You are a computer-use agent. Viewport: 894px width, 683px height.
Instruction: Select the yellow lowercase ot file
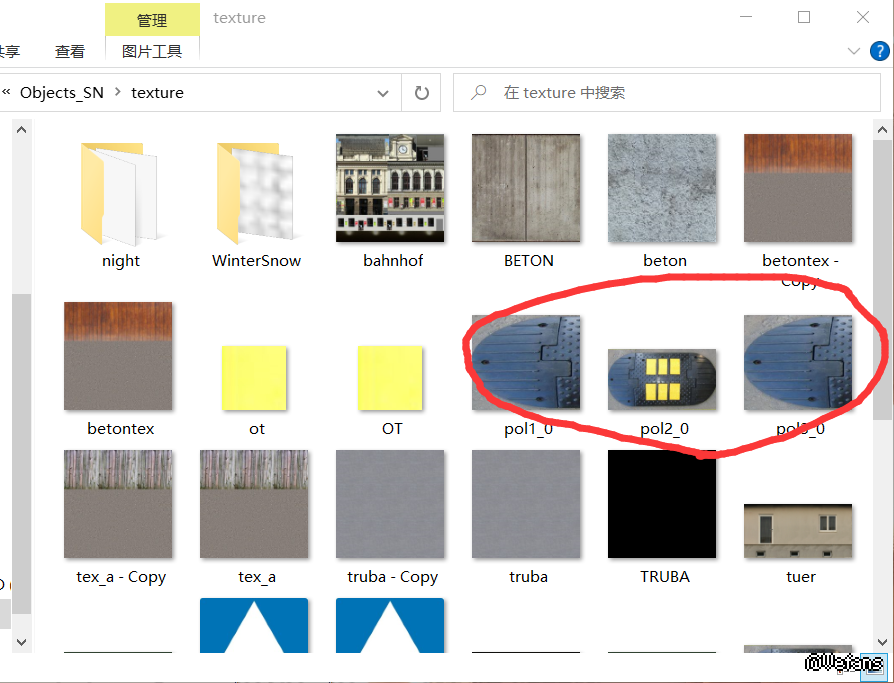click(x=256, y=378)
